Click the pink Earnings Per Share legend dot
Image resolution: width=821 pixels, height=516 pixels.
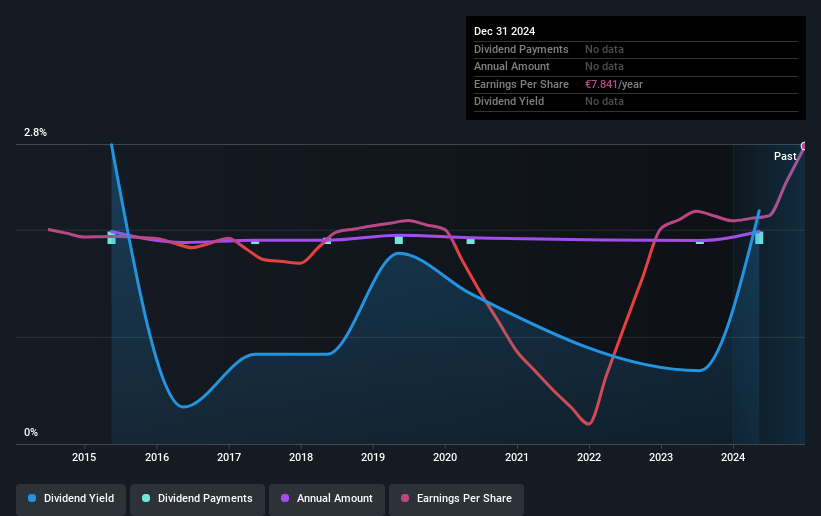pos(405,498)
